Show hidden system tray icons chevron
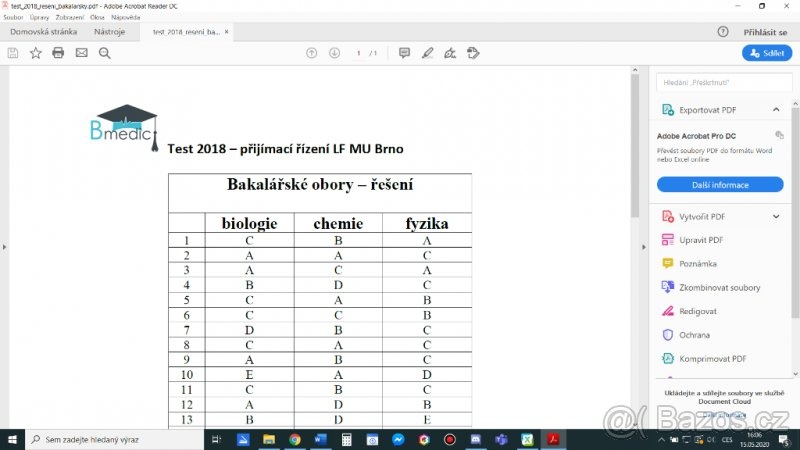The image size is (800, 450). click(661, 439)
